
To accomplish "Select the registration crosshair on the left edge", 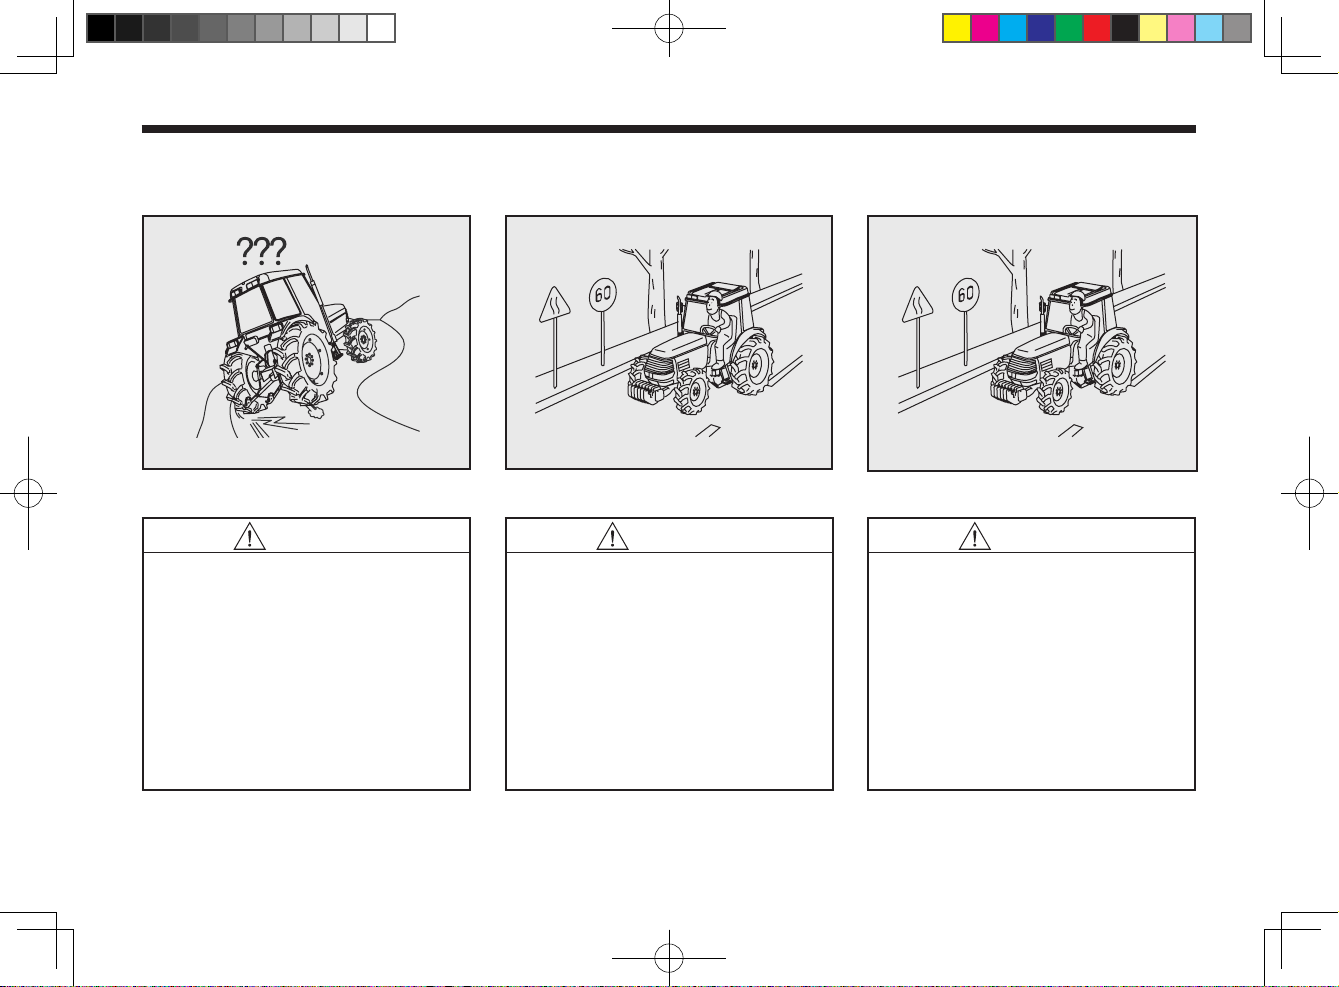I will (28, 492).
